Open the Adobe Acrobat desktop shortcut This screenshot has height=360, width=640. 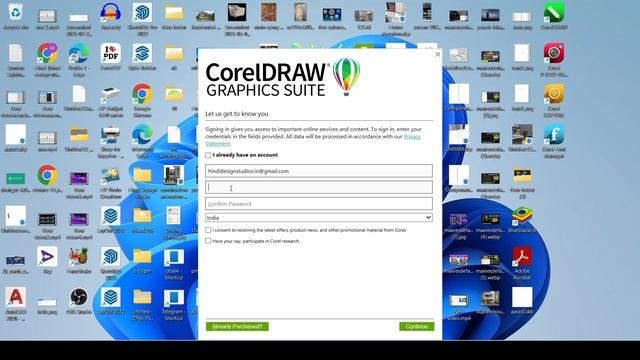(x=522, y=257)
